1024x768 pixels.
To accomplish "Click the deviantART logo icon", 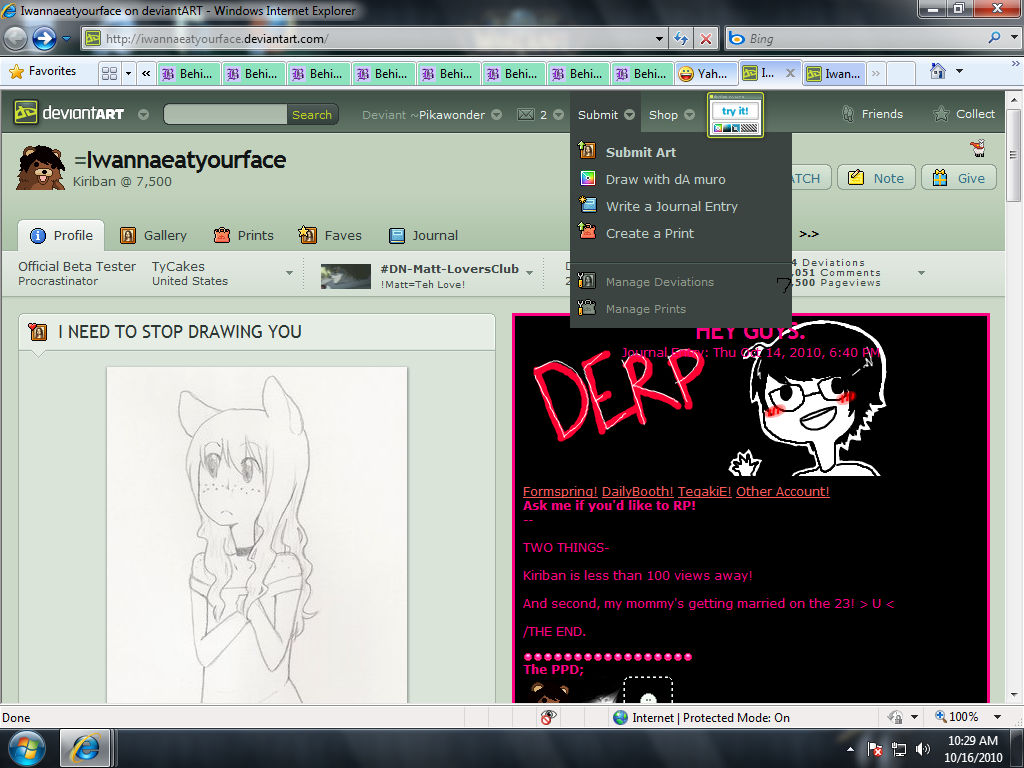I will tap(26, 113).
